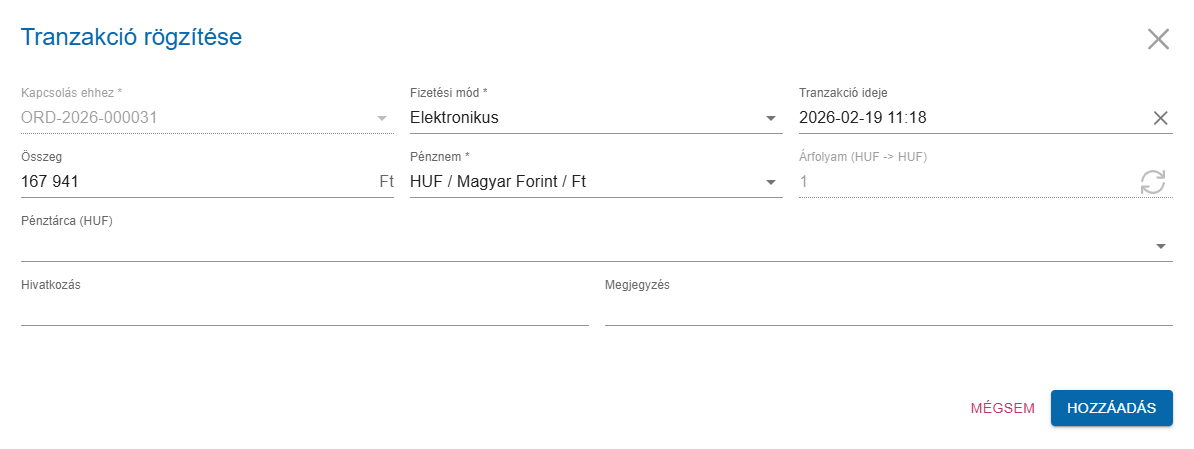Open the Fizetési mód dropdown arrow
Viewport: 1194px width, 449px height.
[771, 118]
